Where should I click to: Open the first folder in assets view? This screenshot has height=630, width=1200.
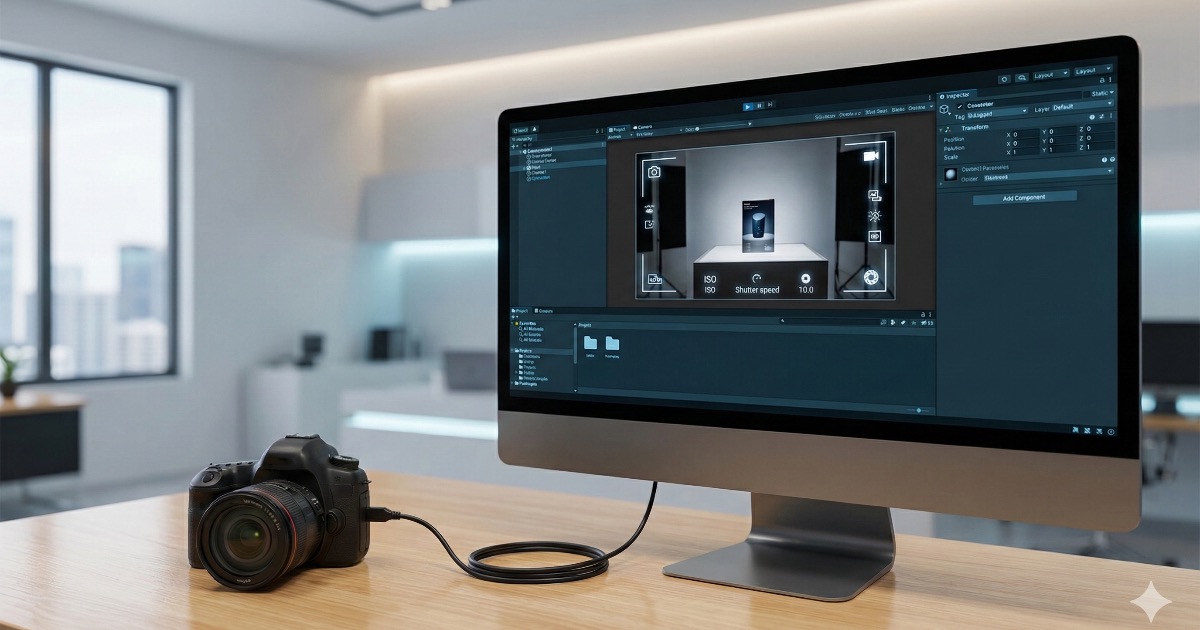(x=590, y=343)
